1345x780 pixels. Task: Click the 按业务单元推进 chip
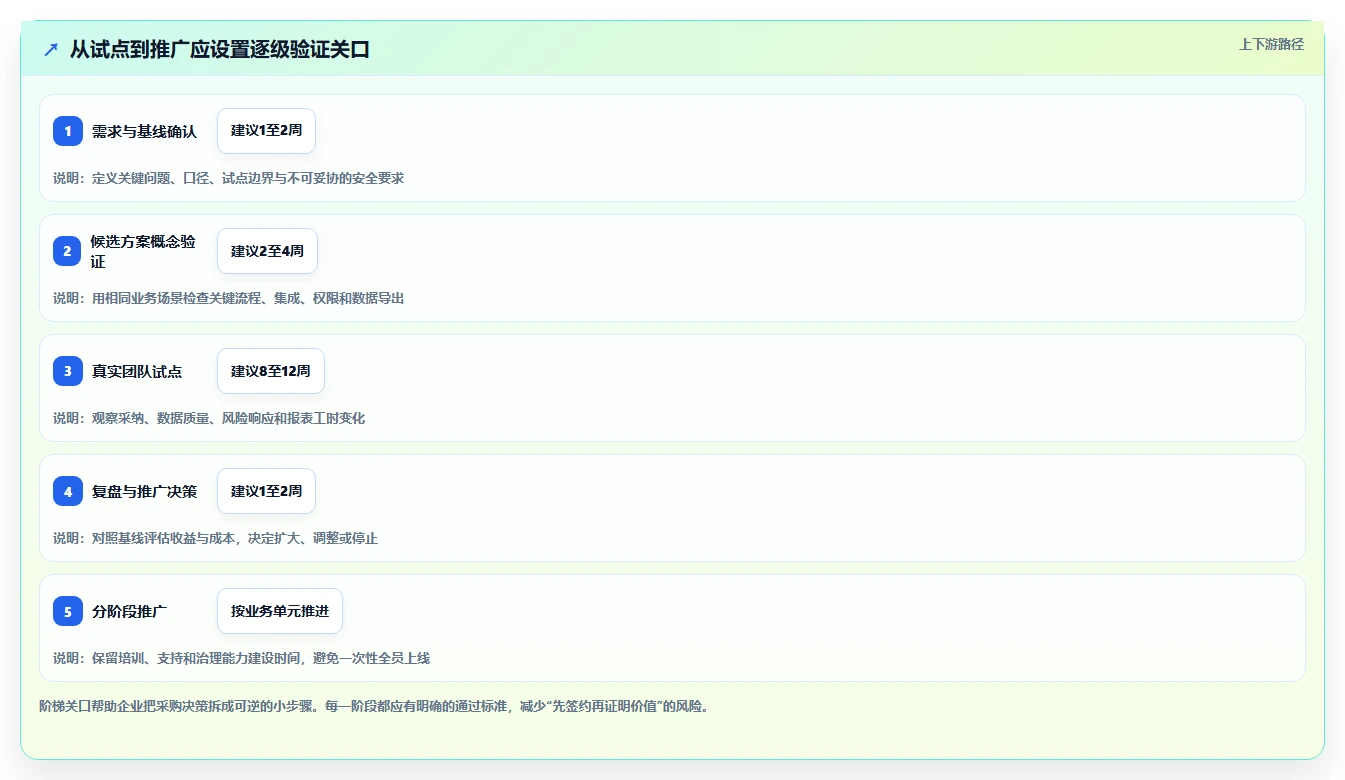tap(280, 611)
